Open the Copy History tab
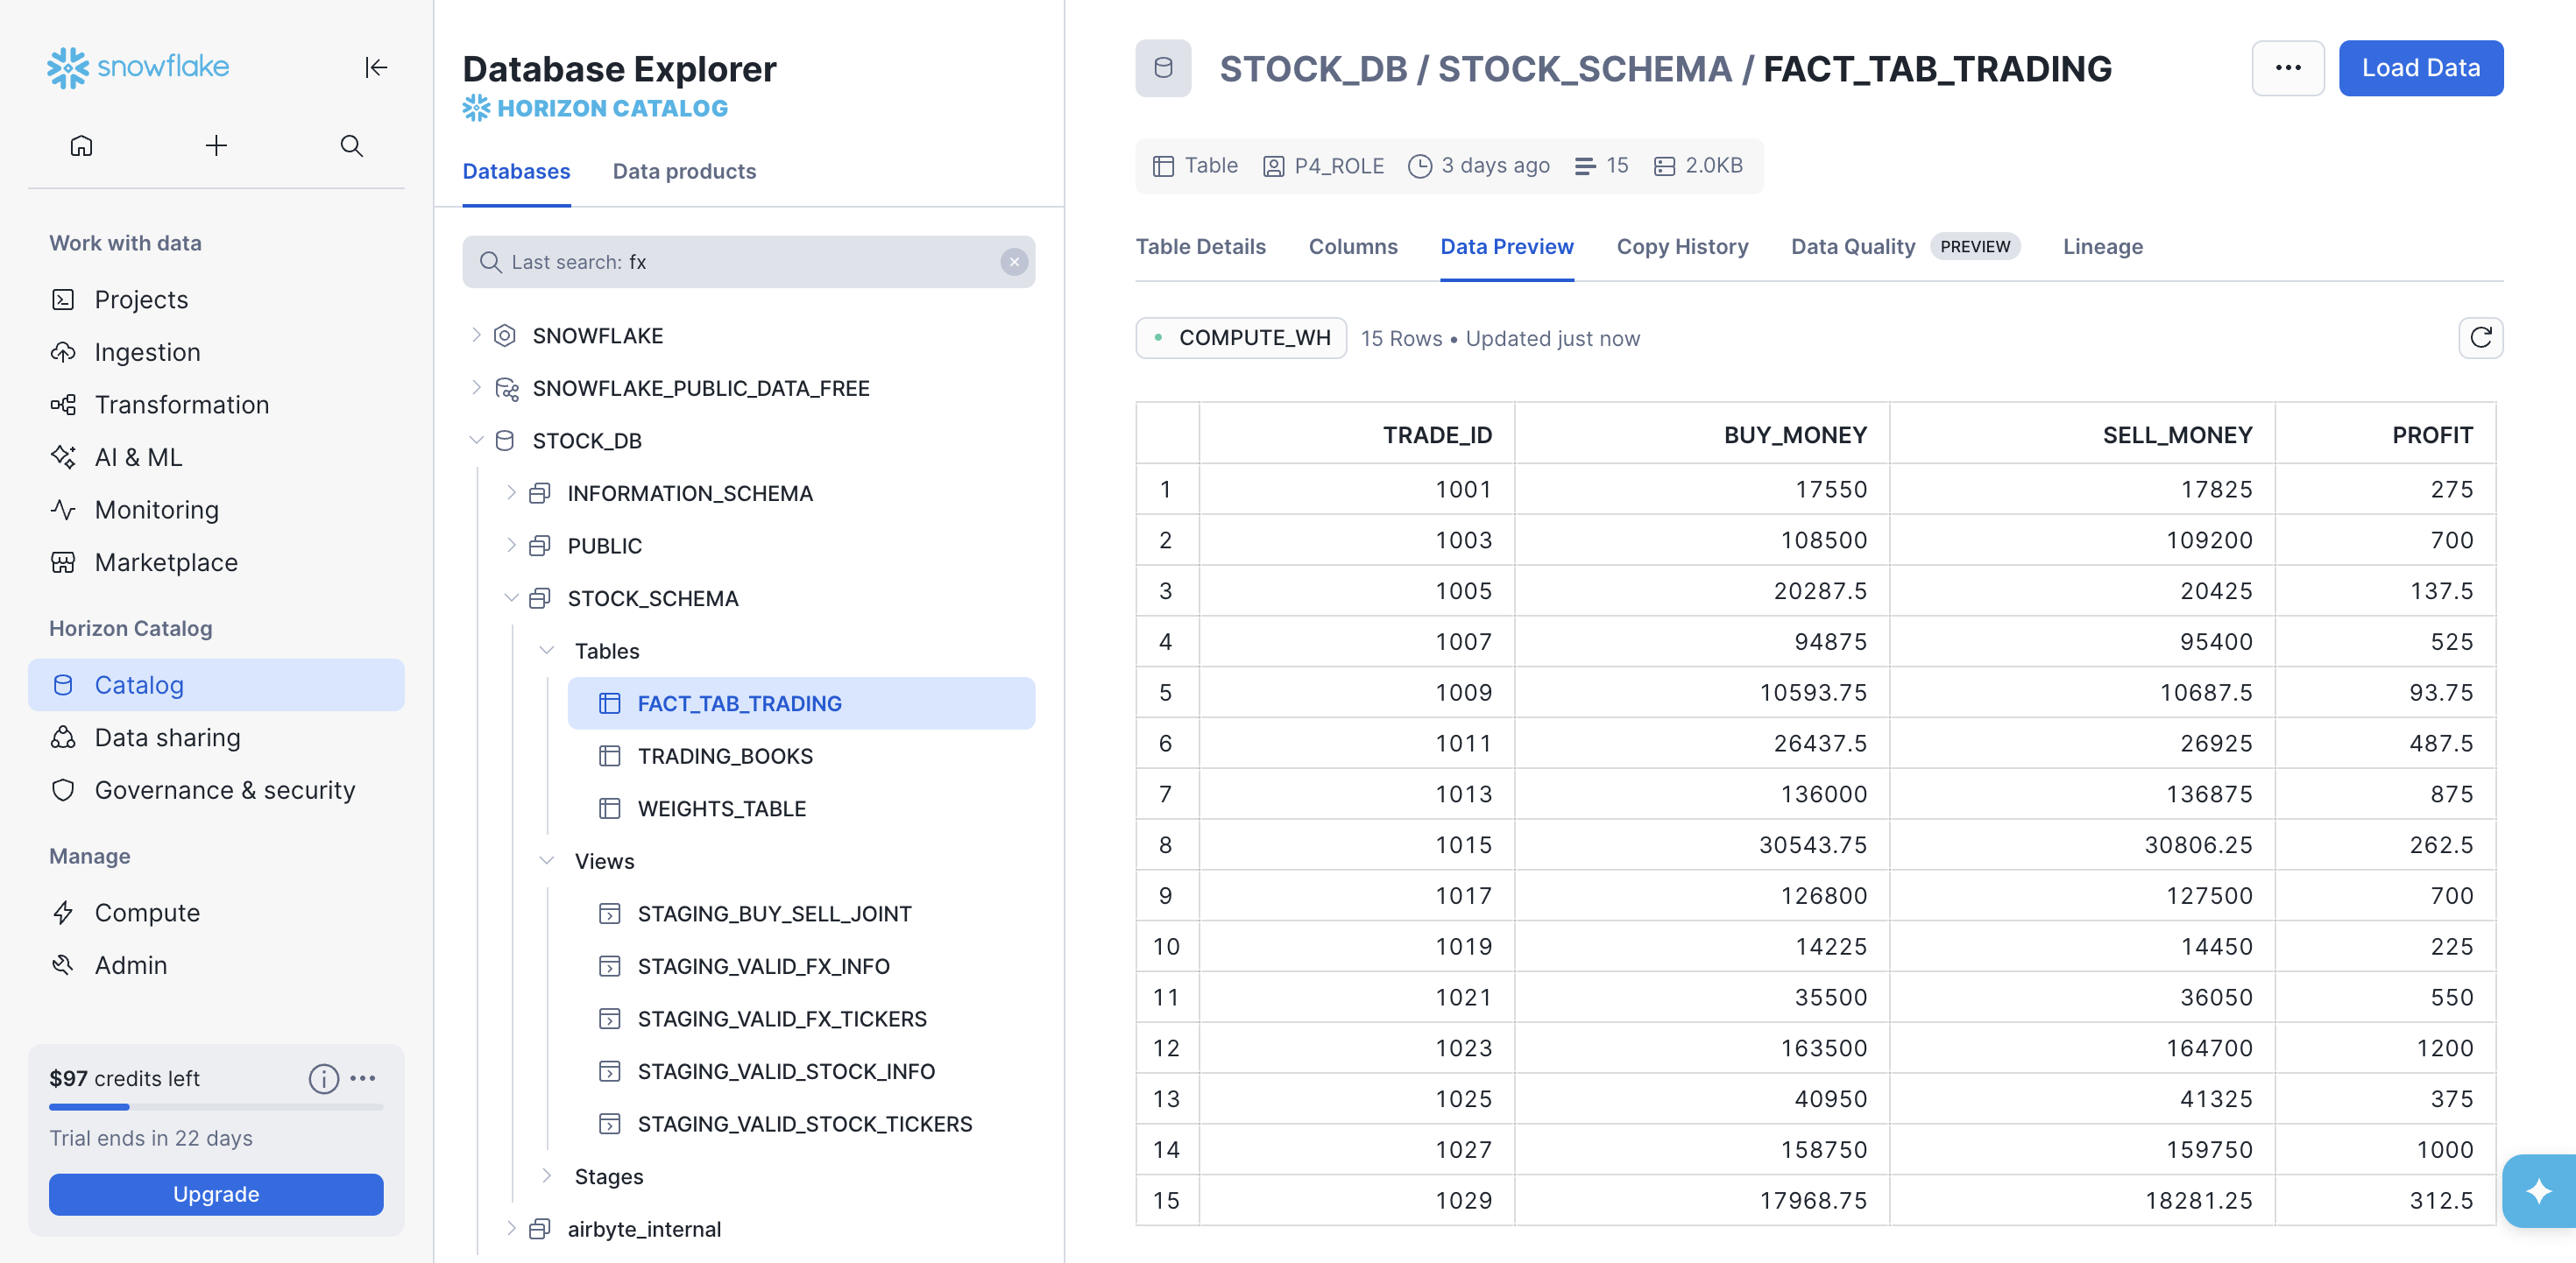 1682,247
